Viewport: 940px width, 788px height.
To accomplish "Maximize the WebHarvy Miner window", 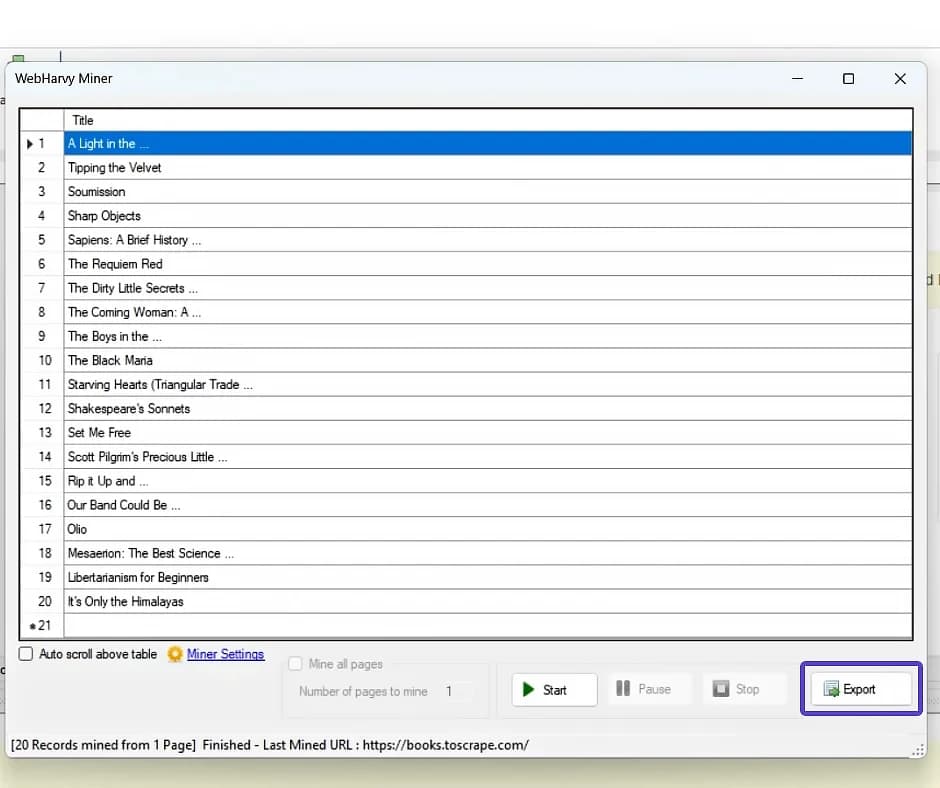I will pos(848,79).
